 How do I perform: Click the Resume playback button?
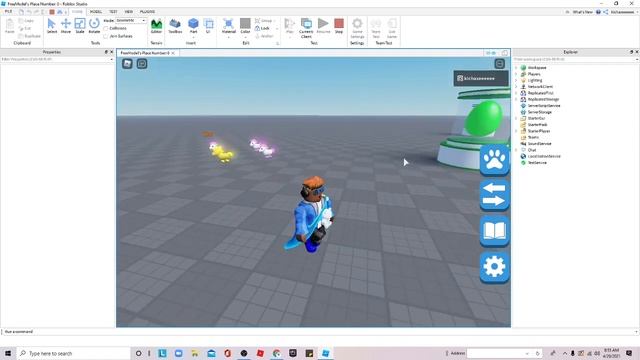point(323,26)
